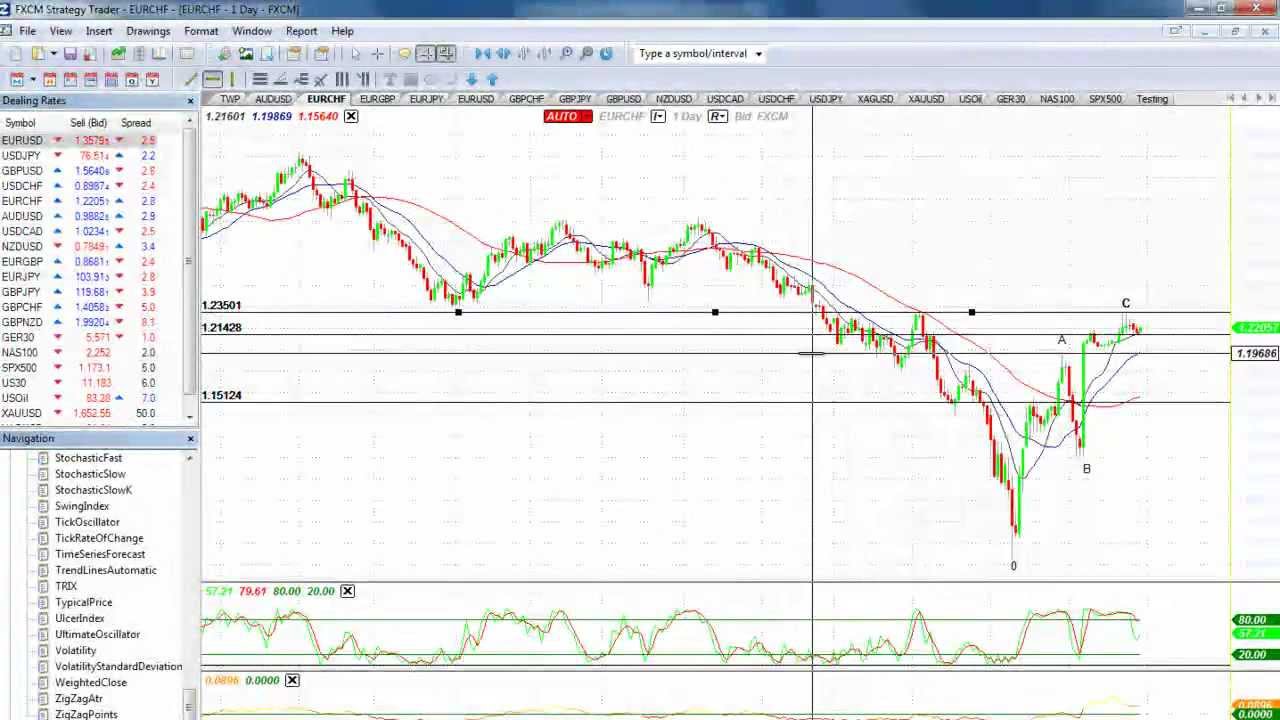Screen dimensions: 1280x720
Task: Click the blue up arrow marker tool
Action: point(492,79)
